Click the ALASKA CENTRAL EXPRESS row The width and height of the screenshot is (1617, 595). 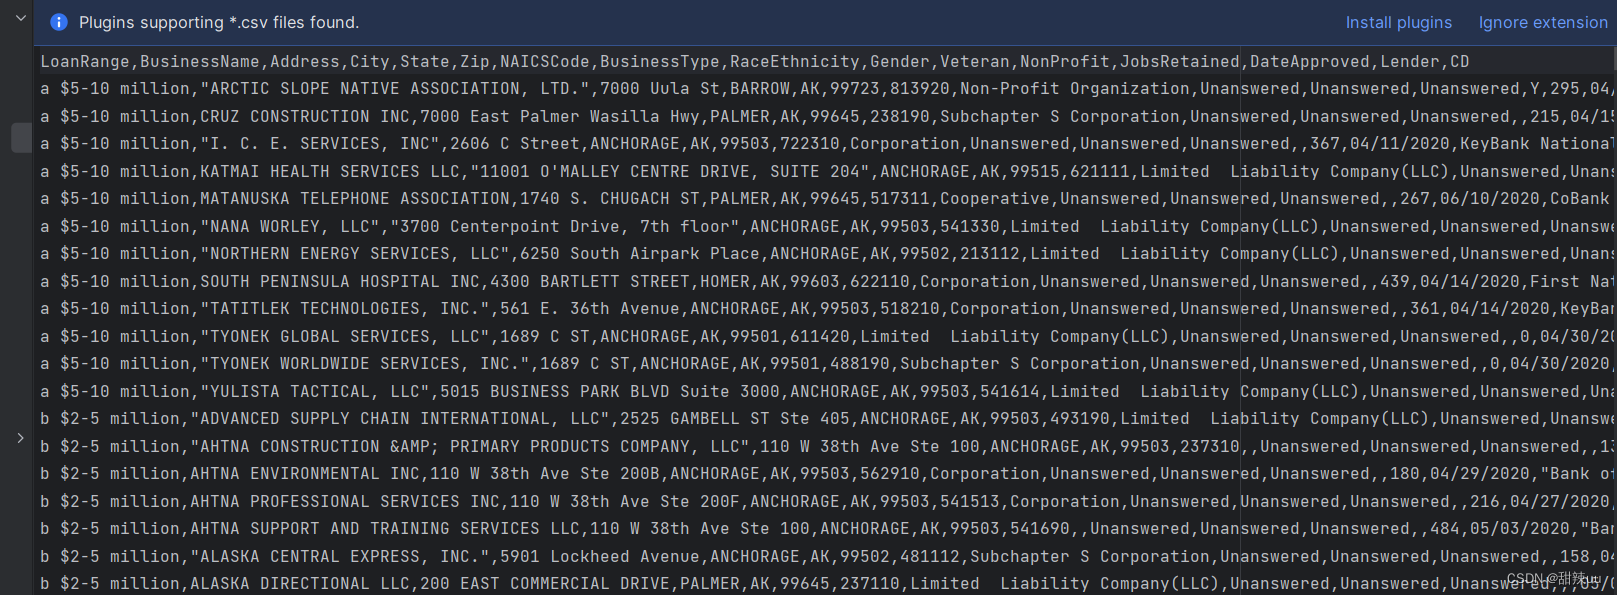[828, 557]
